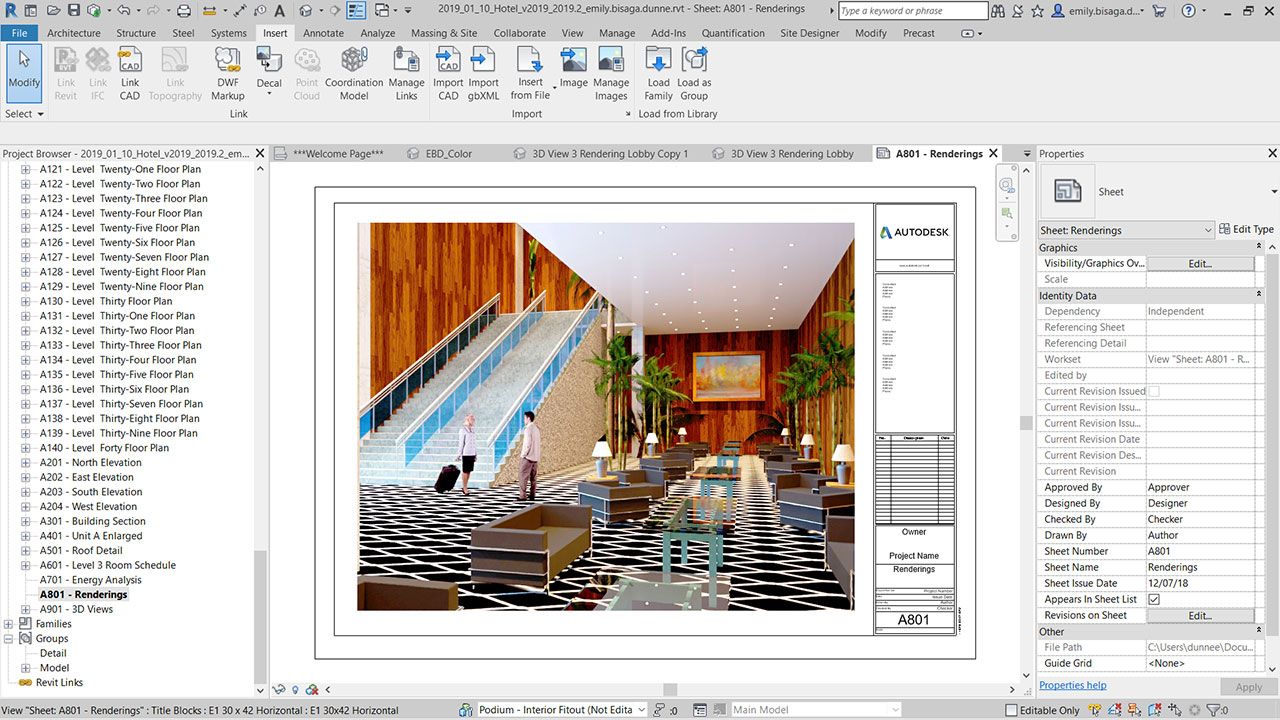
Task: Click the Save disk icon
Action: [x=74, y=10]
